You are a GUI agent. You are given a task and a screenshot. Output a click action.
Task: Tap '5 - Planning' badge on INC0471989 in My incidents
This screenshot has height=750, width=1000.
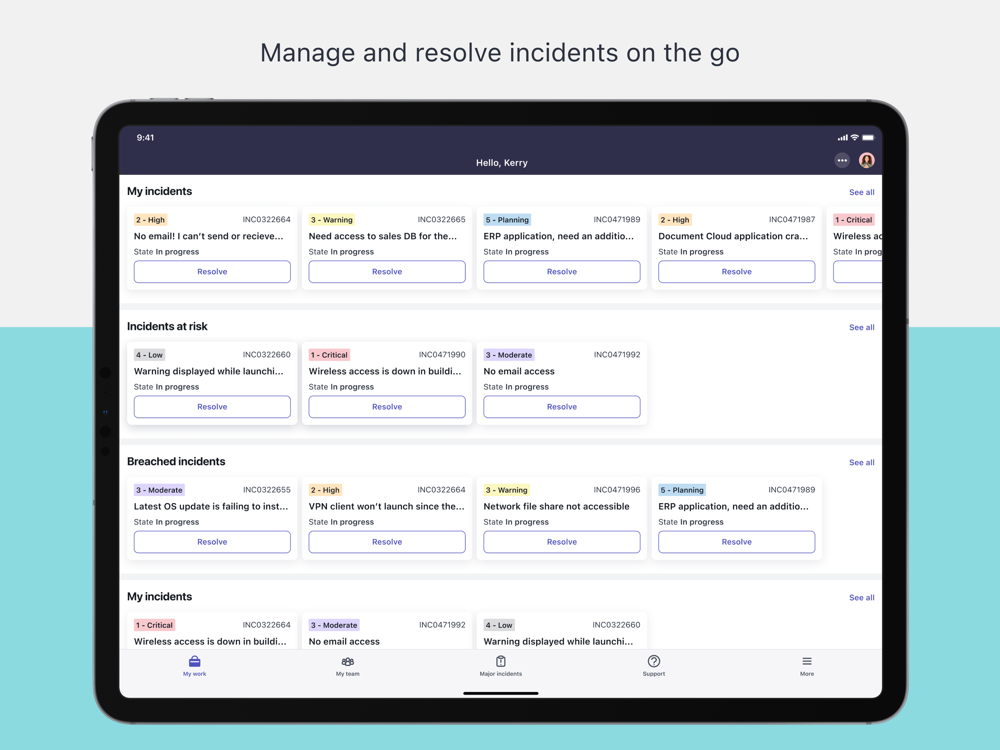point(507,219)
